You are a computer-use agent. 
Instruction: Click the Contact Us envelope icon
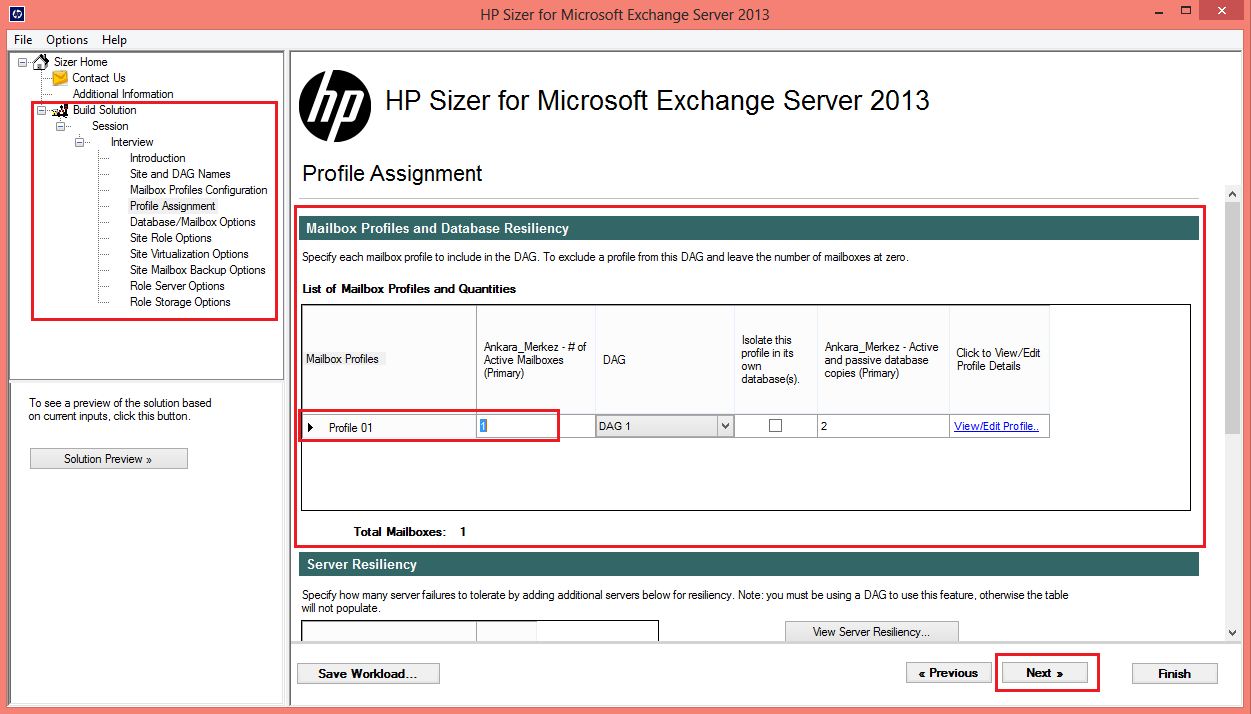pyautogui.click(x=60, y=78)
